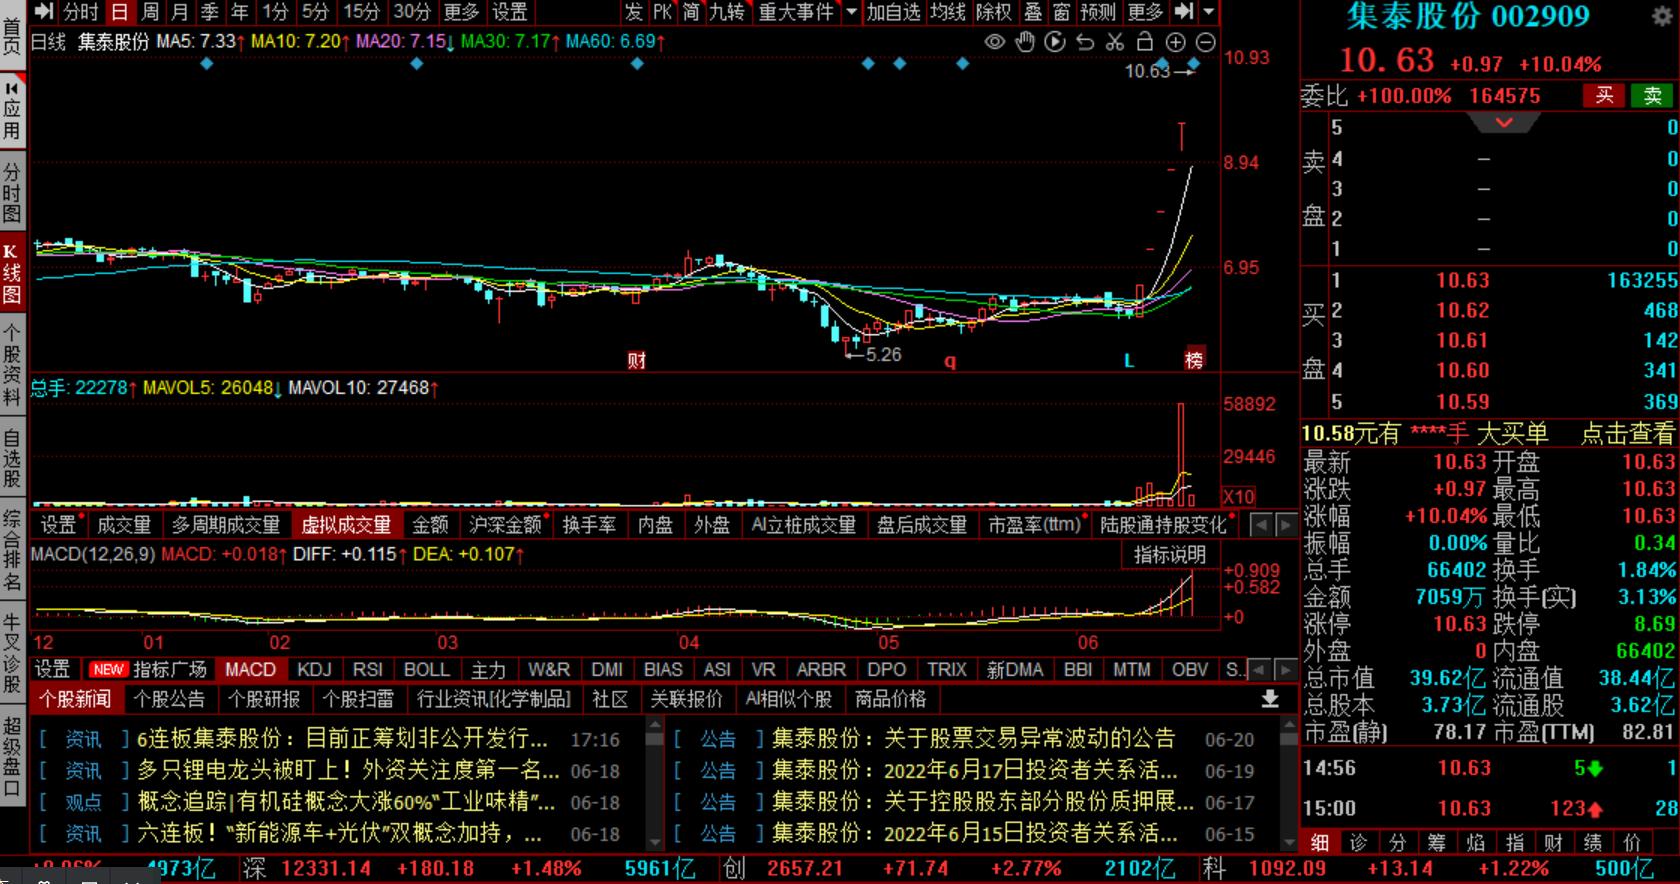
Task: Toggle 除权 adjustment
Action: (x=994, y=12)
